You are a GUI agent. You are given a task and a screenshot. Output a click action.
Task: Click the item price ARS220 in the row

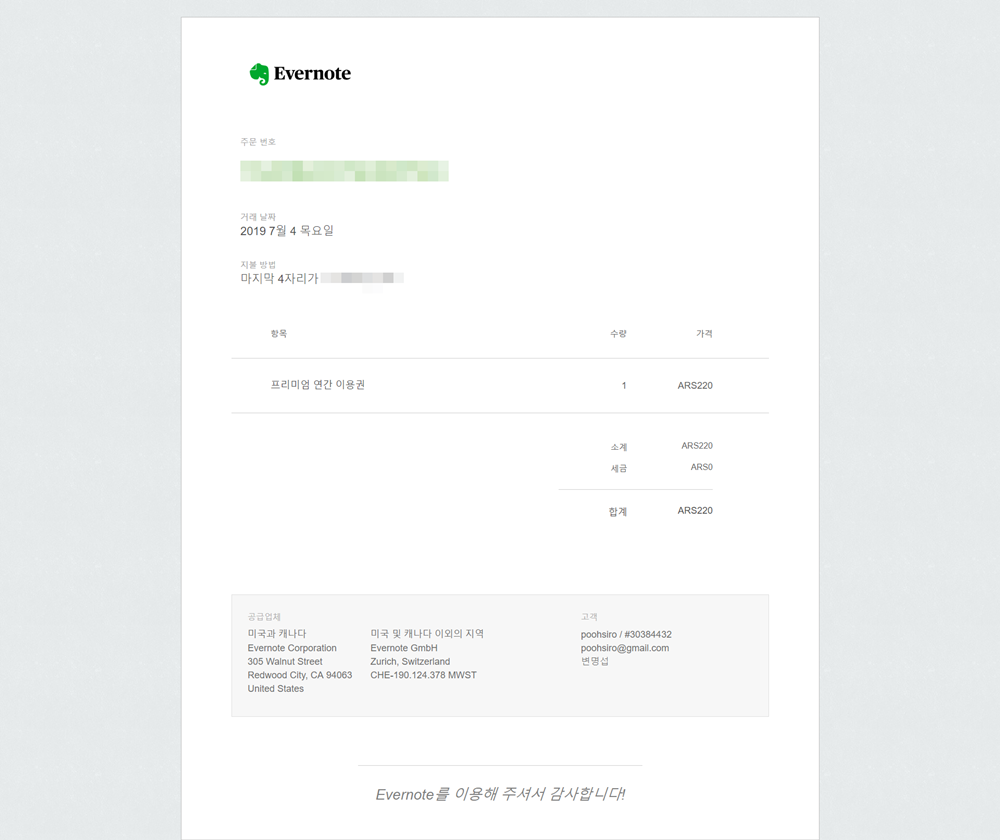(x=695, y=385)
